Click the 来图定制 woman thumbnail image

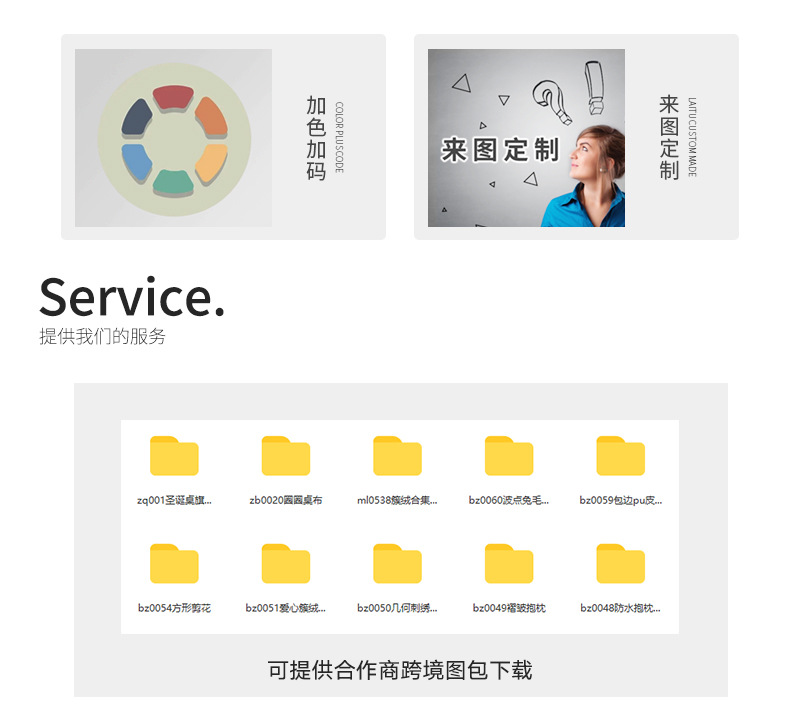coord(526,138)
